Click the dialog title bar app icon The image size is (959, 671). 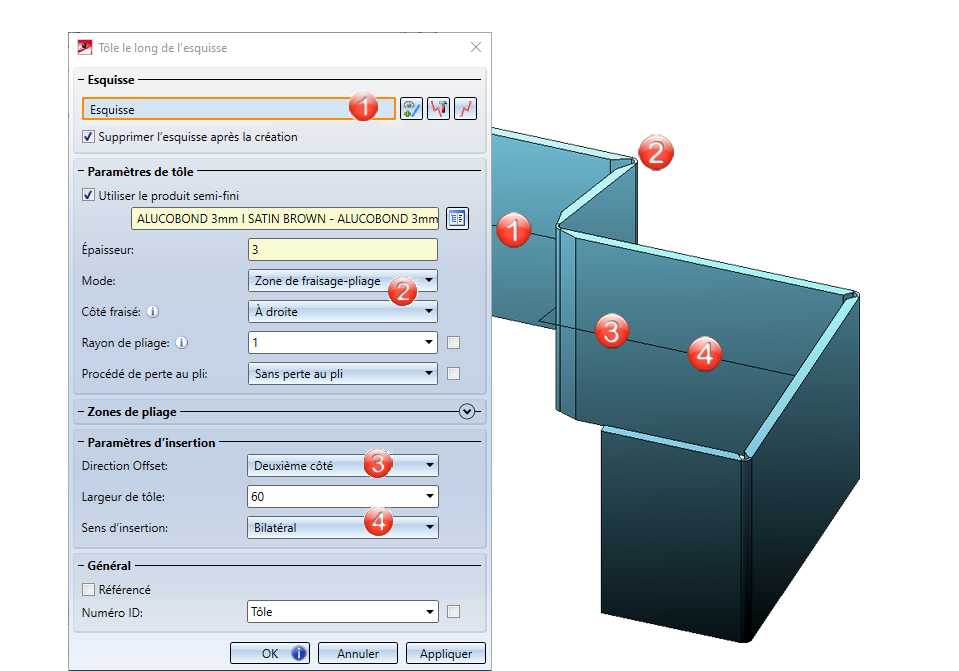(85, 47)
